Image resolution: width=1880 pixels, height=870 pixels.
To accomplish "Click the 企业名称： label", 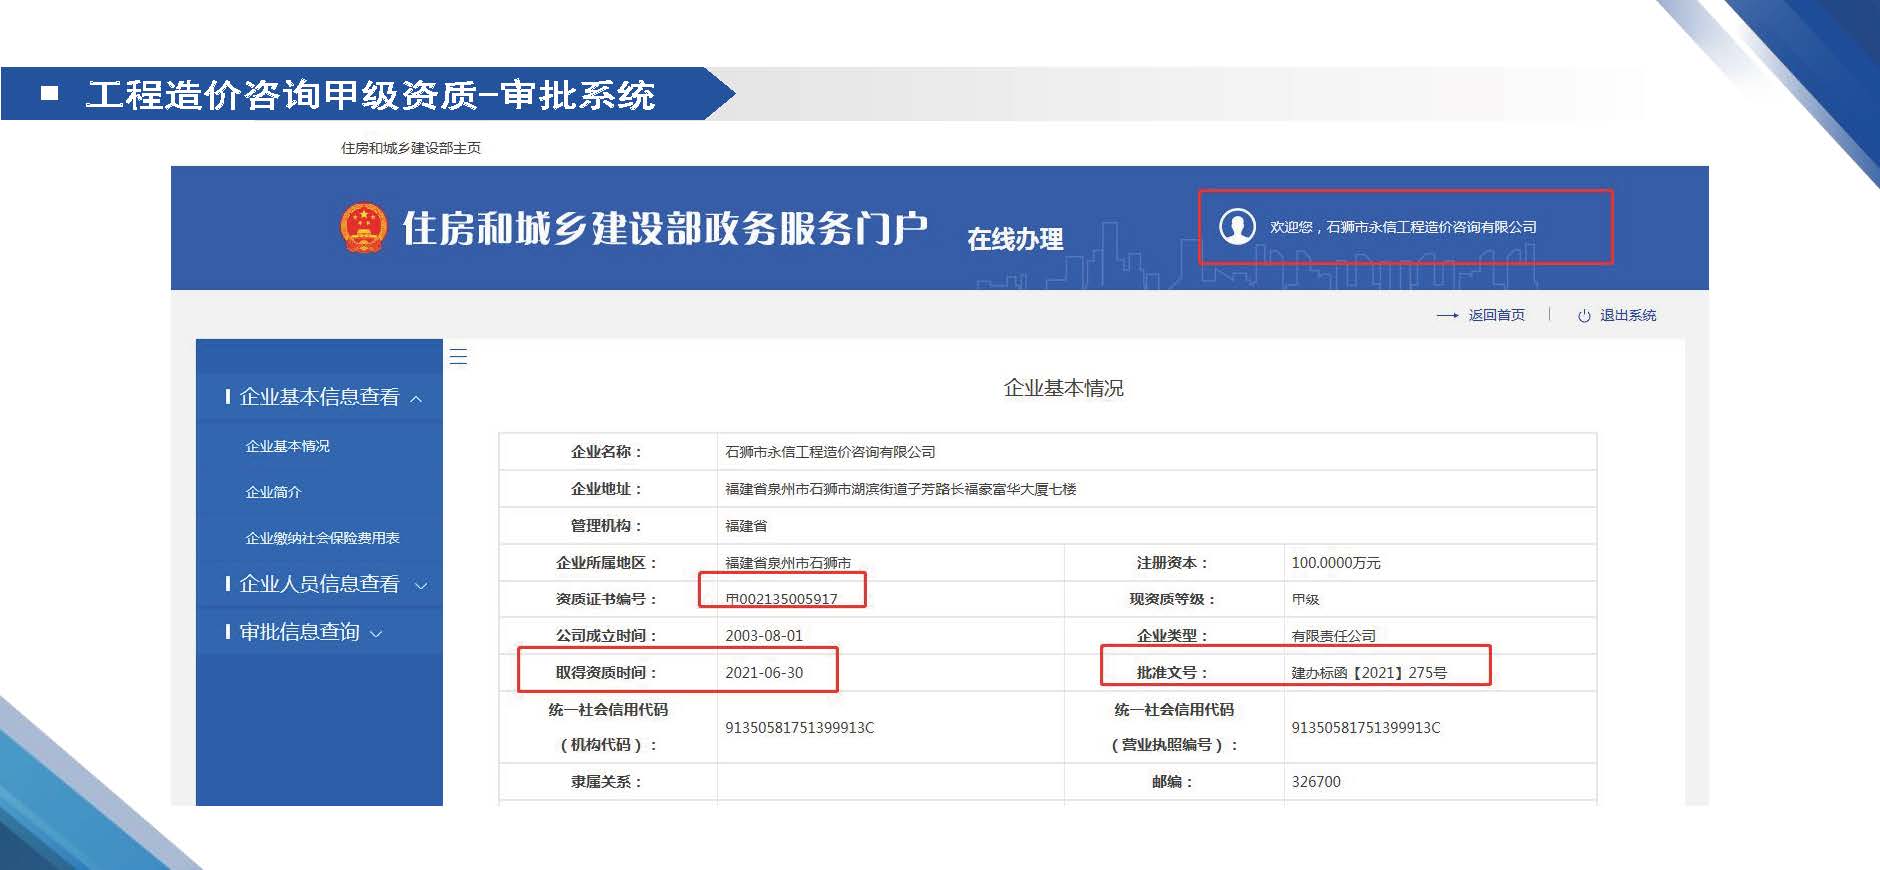I will pyautogui.click(x=606, y=452).
